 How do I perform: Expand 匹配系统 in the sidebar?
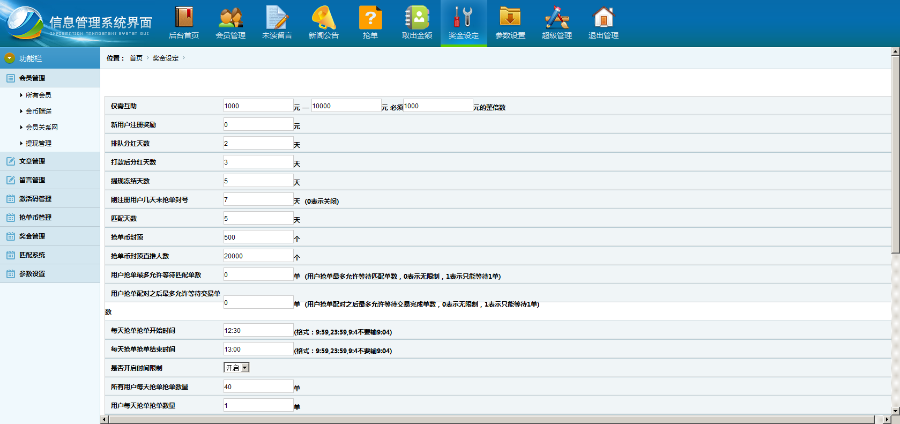pyautogui.click(x=50, y=255)
